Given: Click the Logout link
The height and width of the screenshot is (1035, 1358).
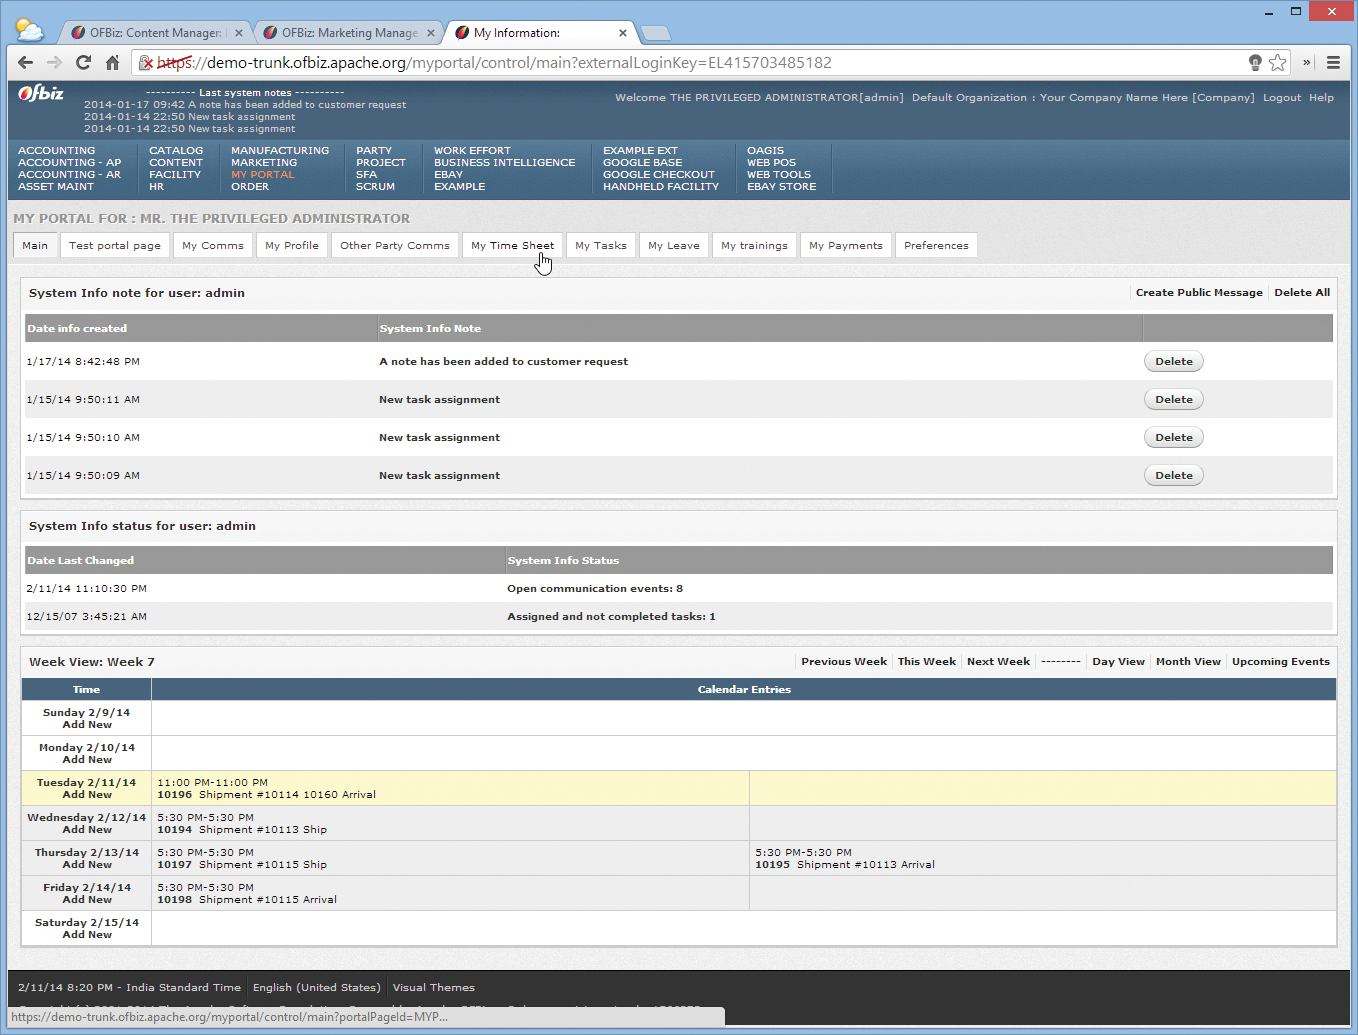Looking at the screenshot, I should click(x=1282, y=97).
